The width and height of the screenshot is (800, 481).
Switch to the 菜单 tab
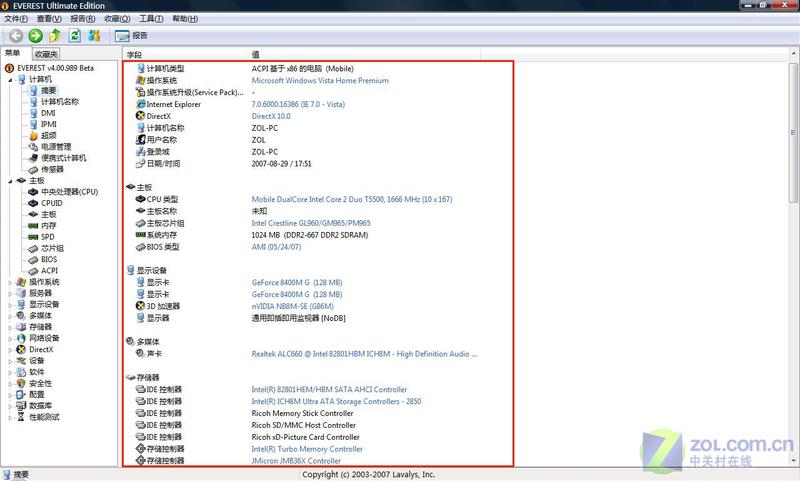click(12, 53)
